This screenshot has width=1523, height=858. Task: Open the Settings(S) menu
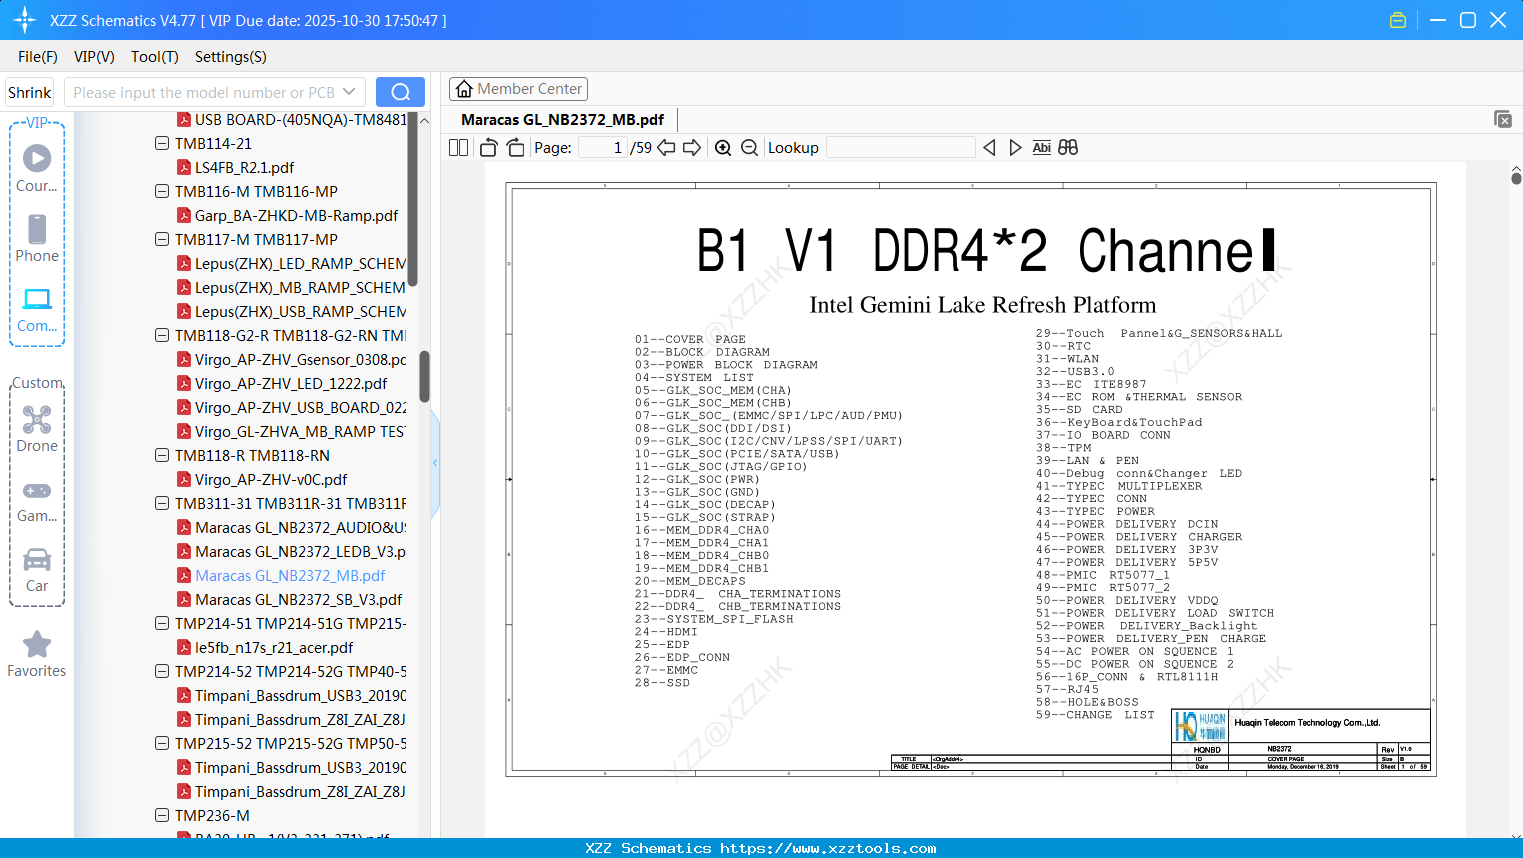[231, 57]
